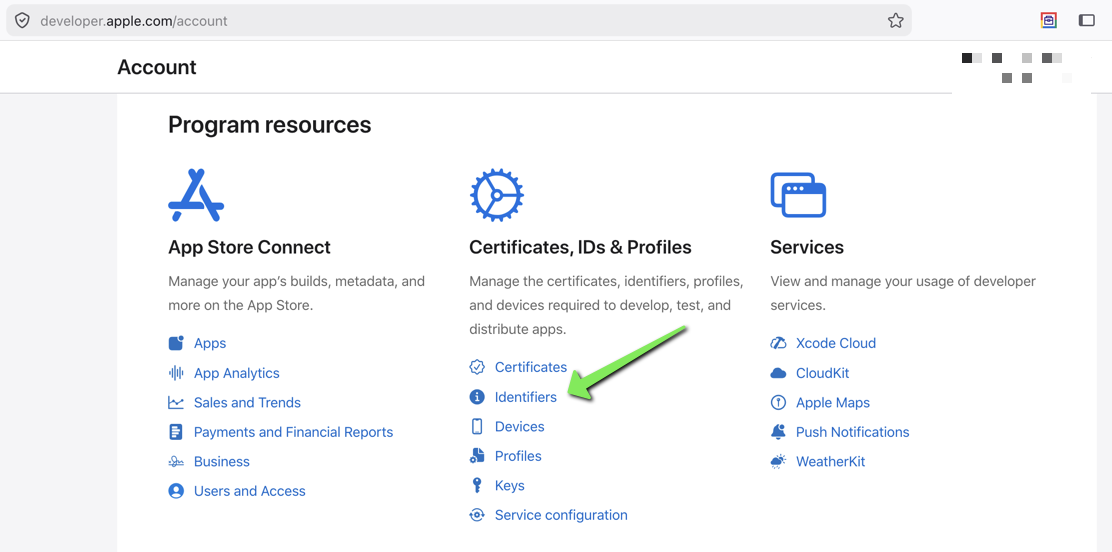Click the Push Notifications bell icon
1112x552 pixels.
click(x=779, y=432)
